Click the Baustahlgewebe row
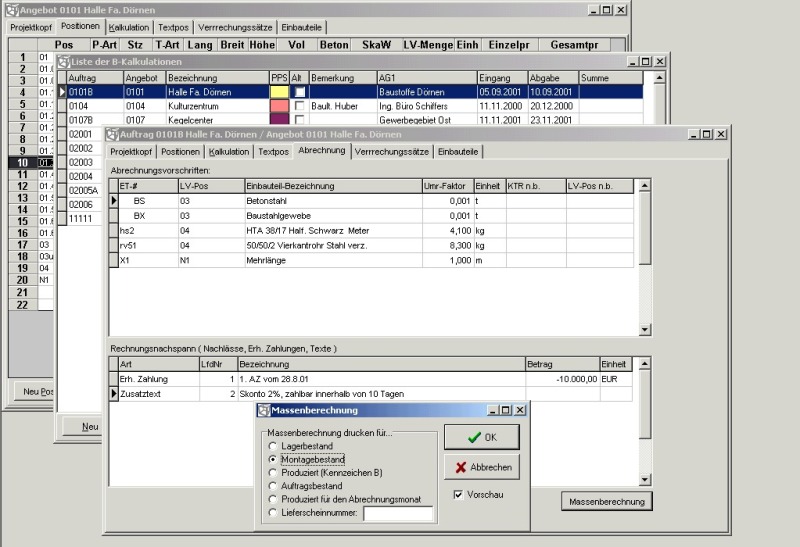The height and width of the screenshot is (547, 800). coord(371,216)
